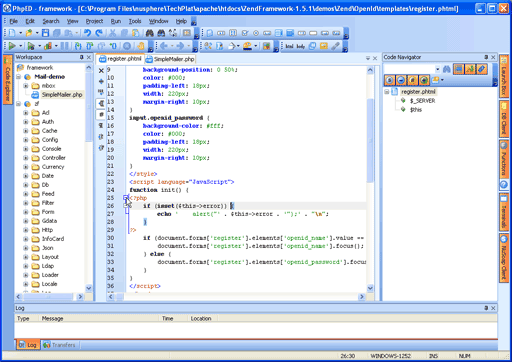Viewport: 512px width, 362px height.
Task: Expand the Gdata folder node
Action: (26, 221)
